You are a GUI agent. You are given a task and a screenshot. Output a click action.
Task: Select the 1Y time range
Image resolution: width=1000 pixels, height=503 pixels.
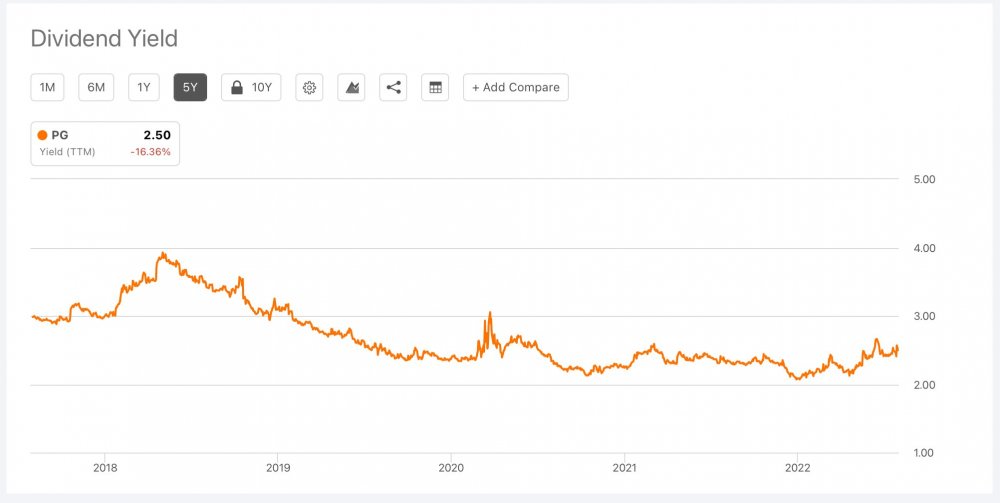[x=144, y=88]
